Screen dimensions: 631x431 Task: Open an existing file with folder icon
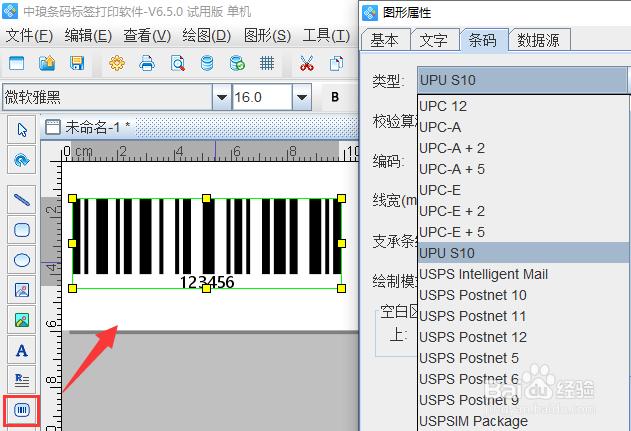coord(47,63)
